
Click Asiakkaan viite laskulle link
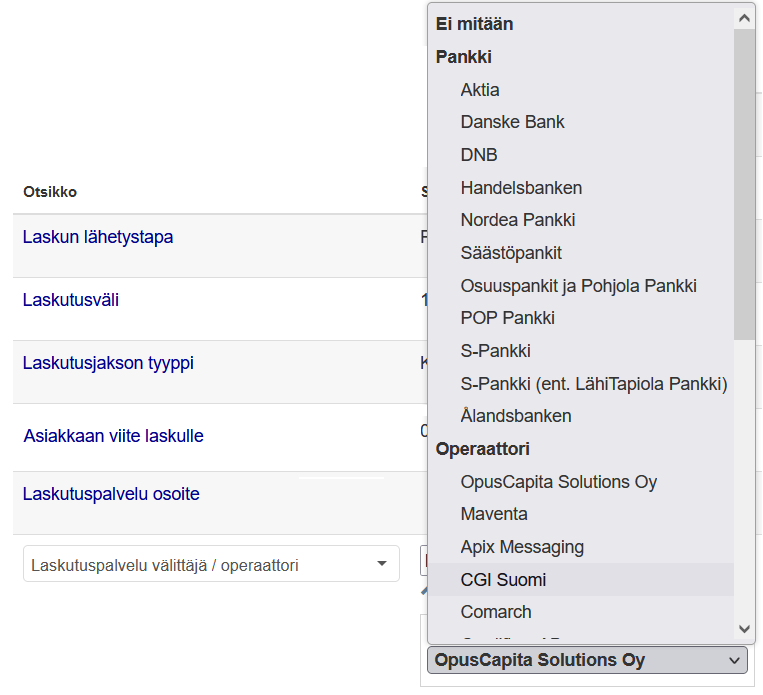[x=113, y=436]
